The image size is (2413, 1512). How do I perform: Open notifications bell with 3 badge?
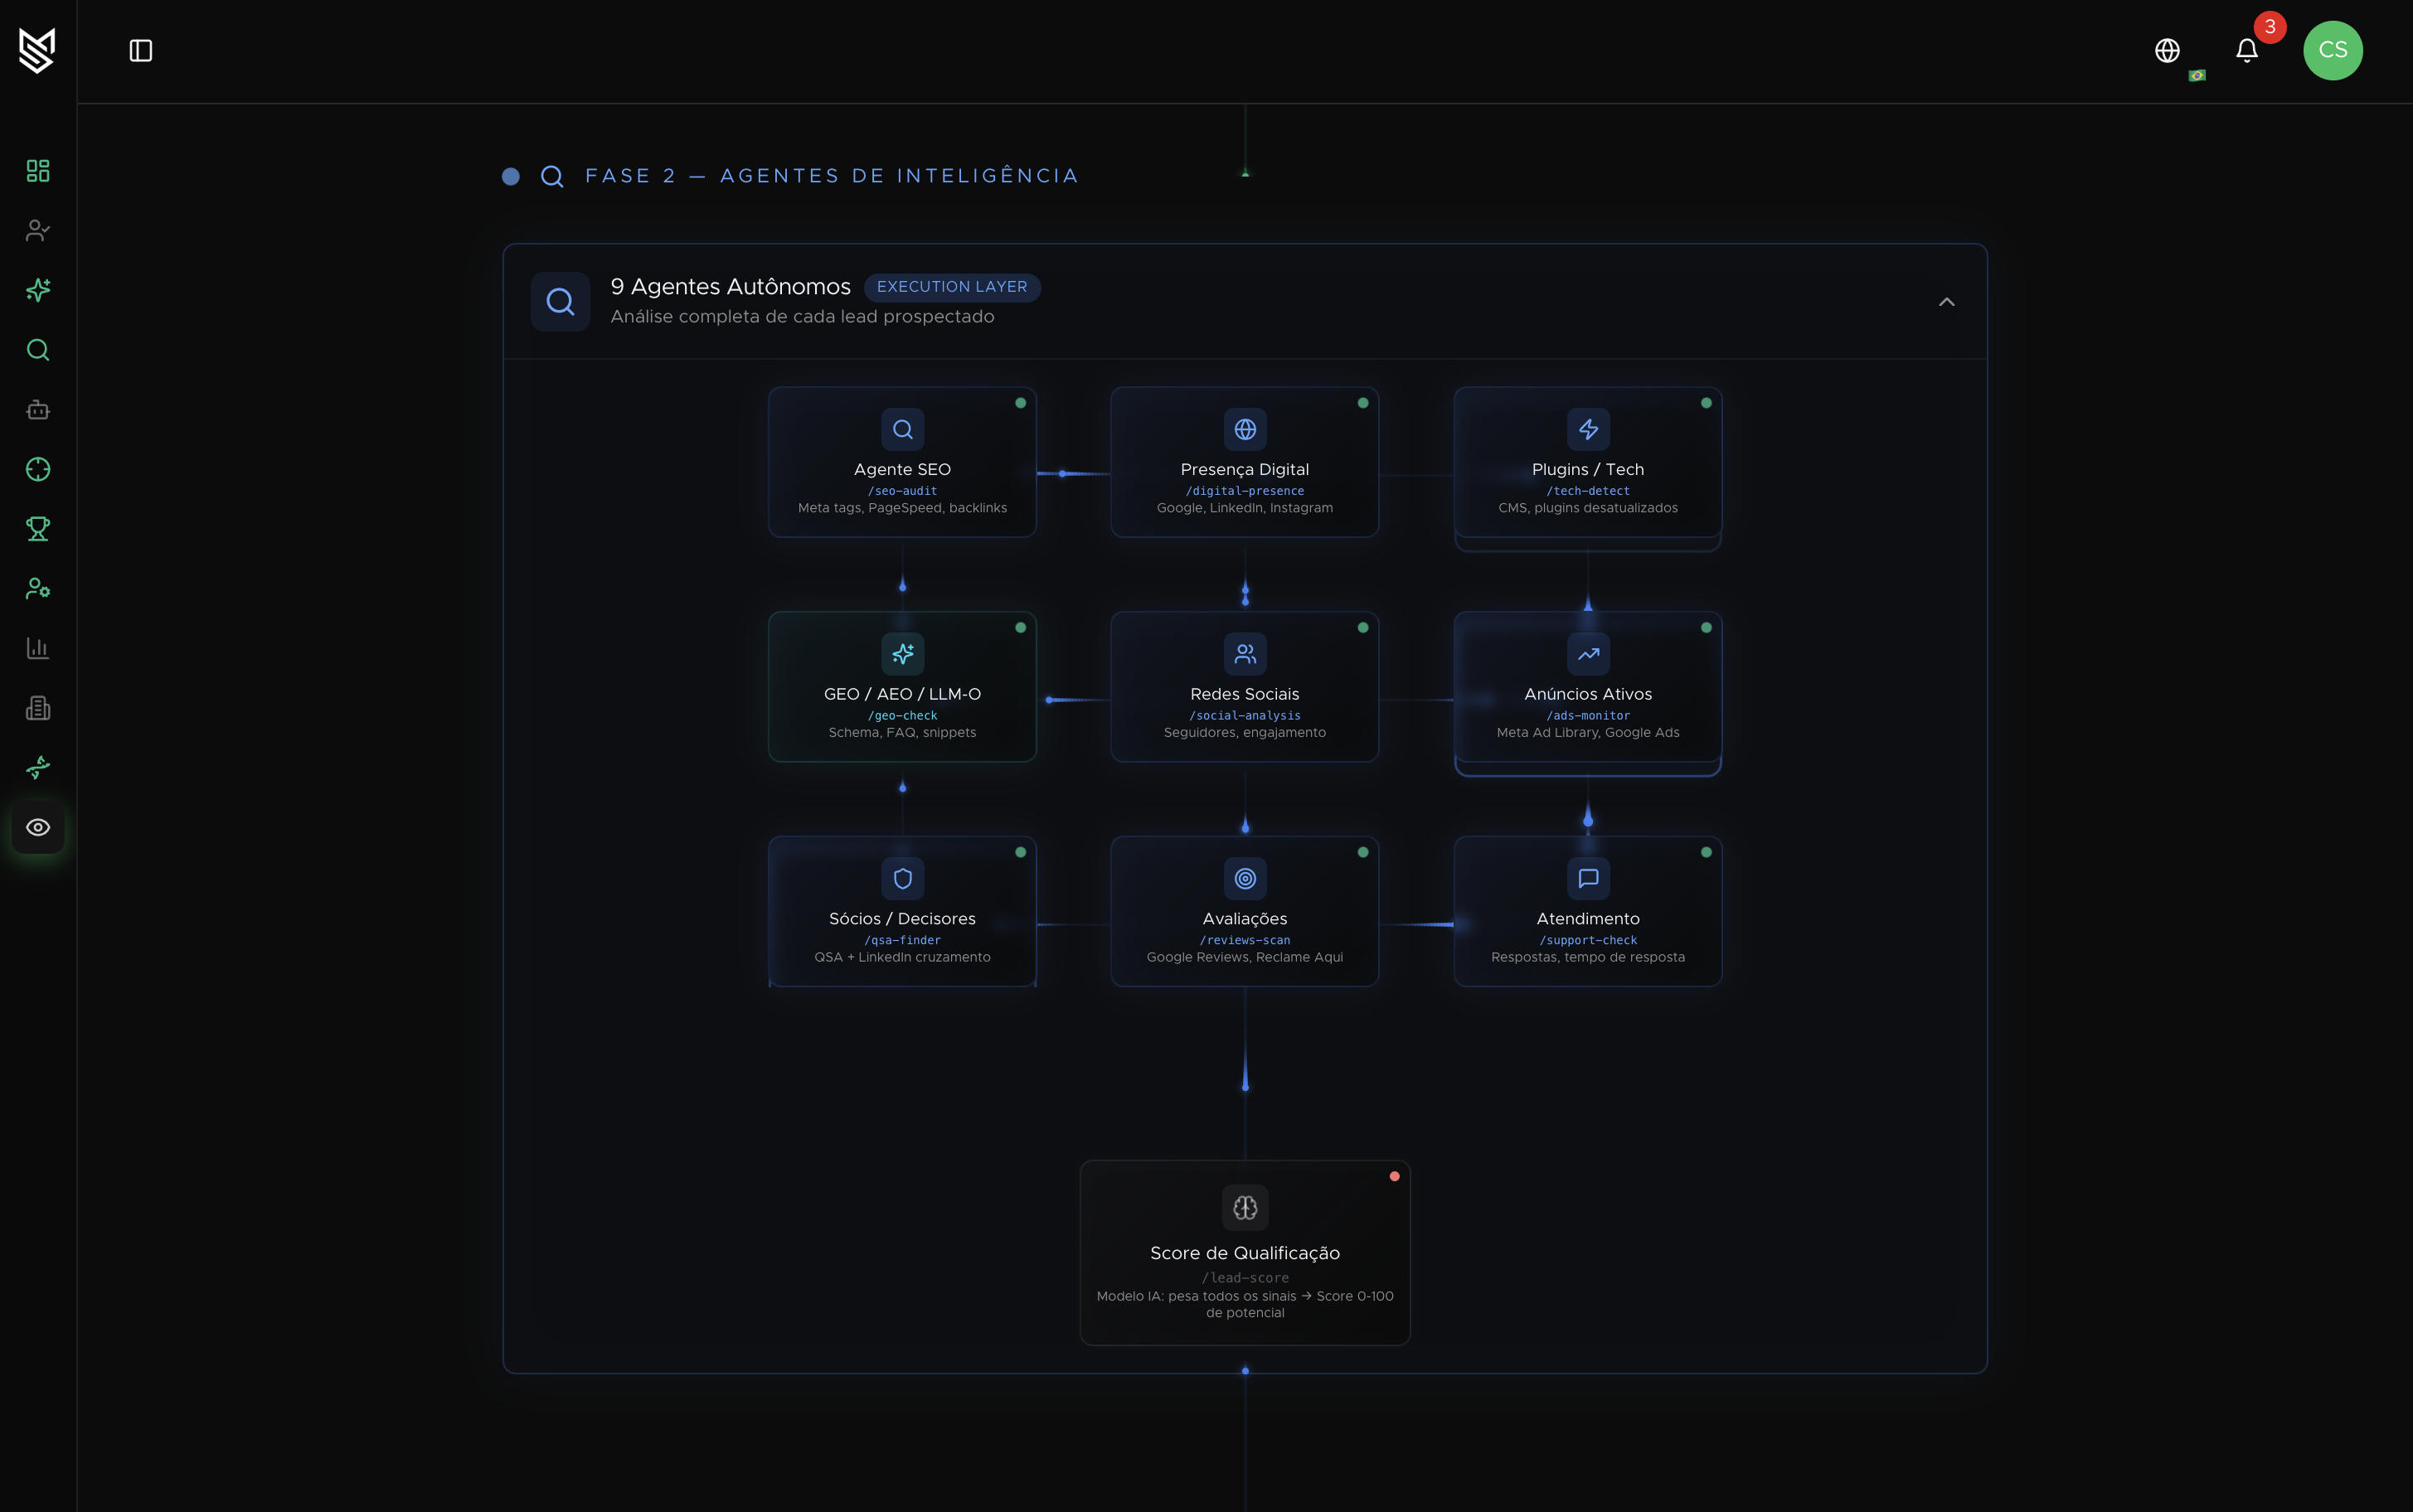2247,51
